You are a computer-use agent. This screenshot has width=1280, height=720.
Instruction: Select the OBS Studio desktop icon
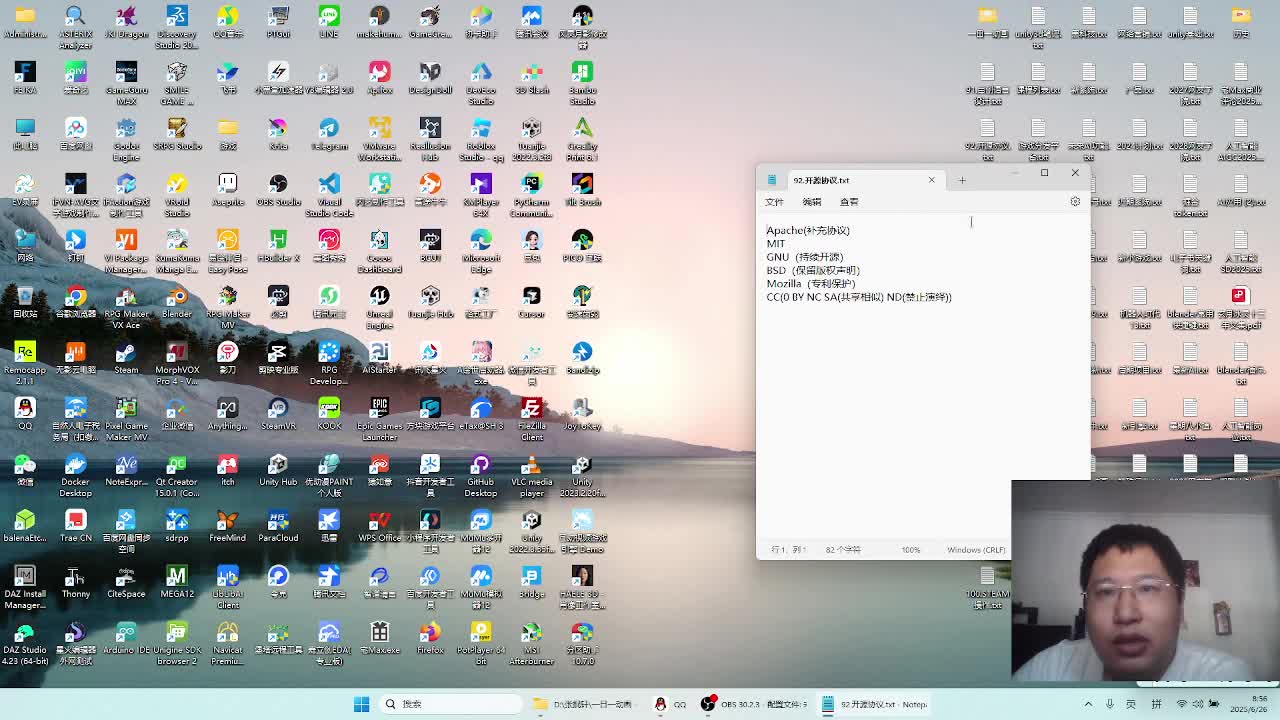click(278, 188)
